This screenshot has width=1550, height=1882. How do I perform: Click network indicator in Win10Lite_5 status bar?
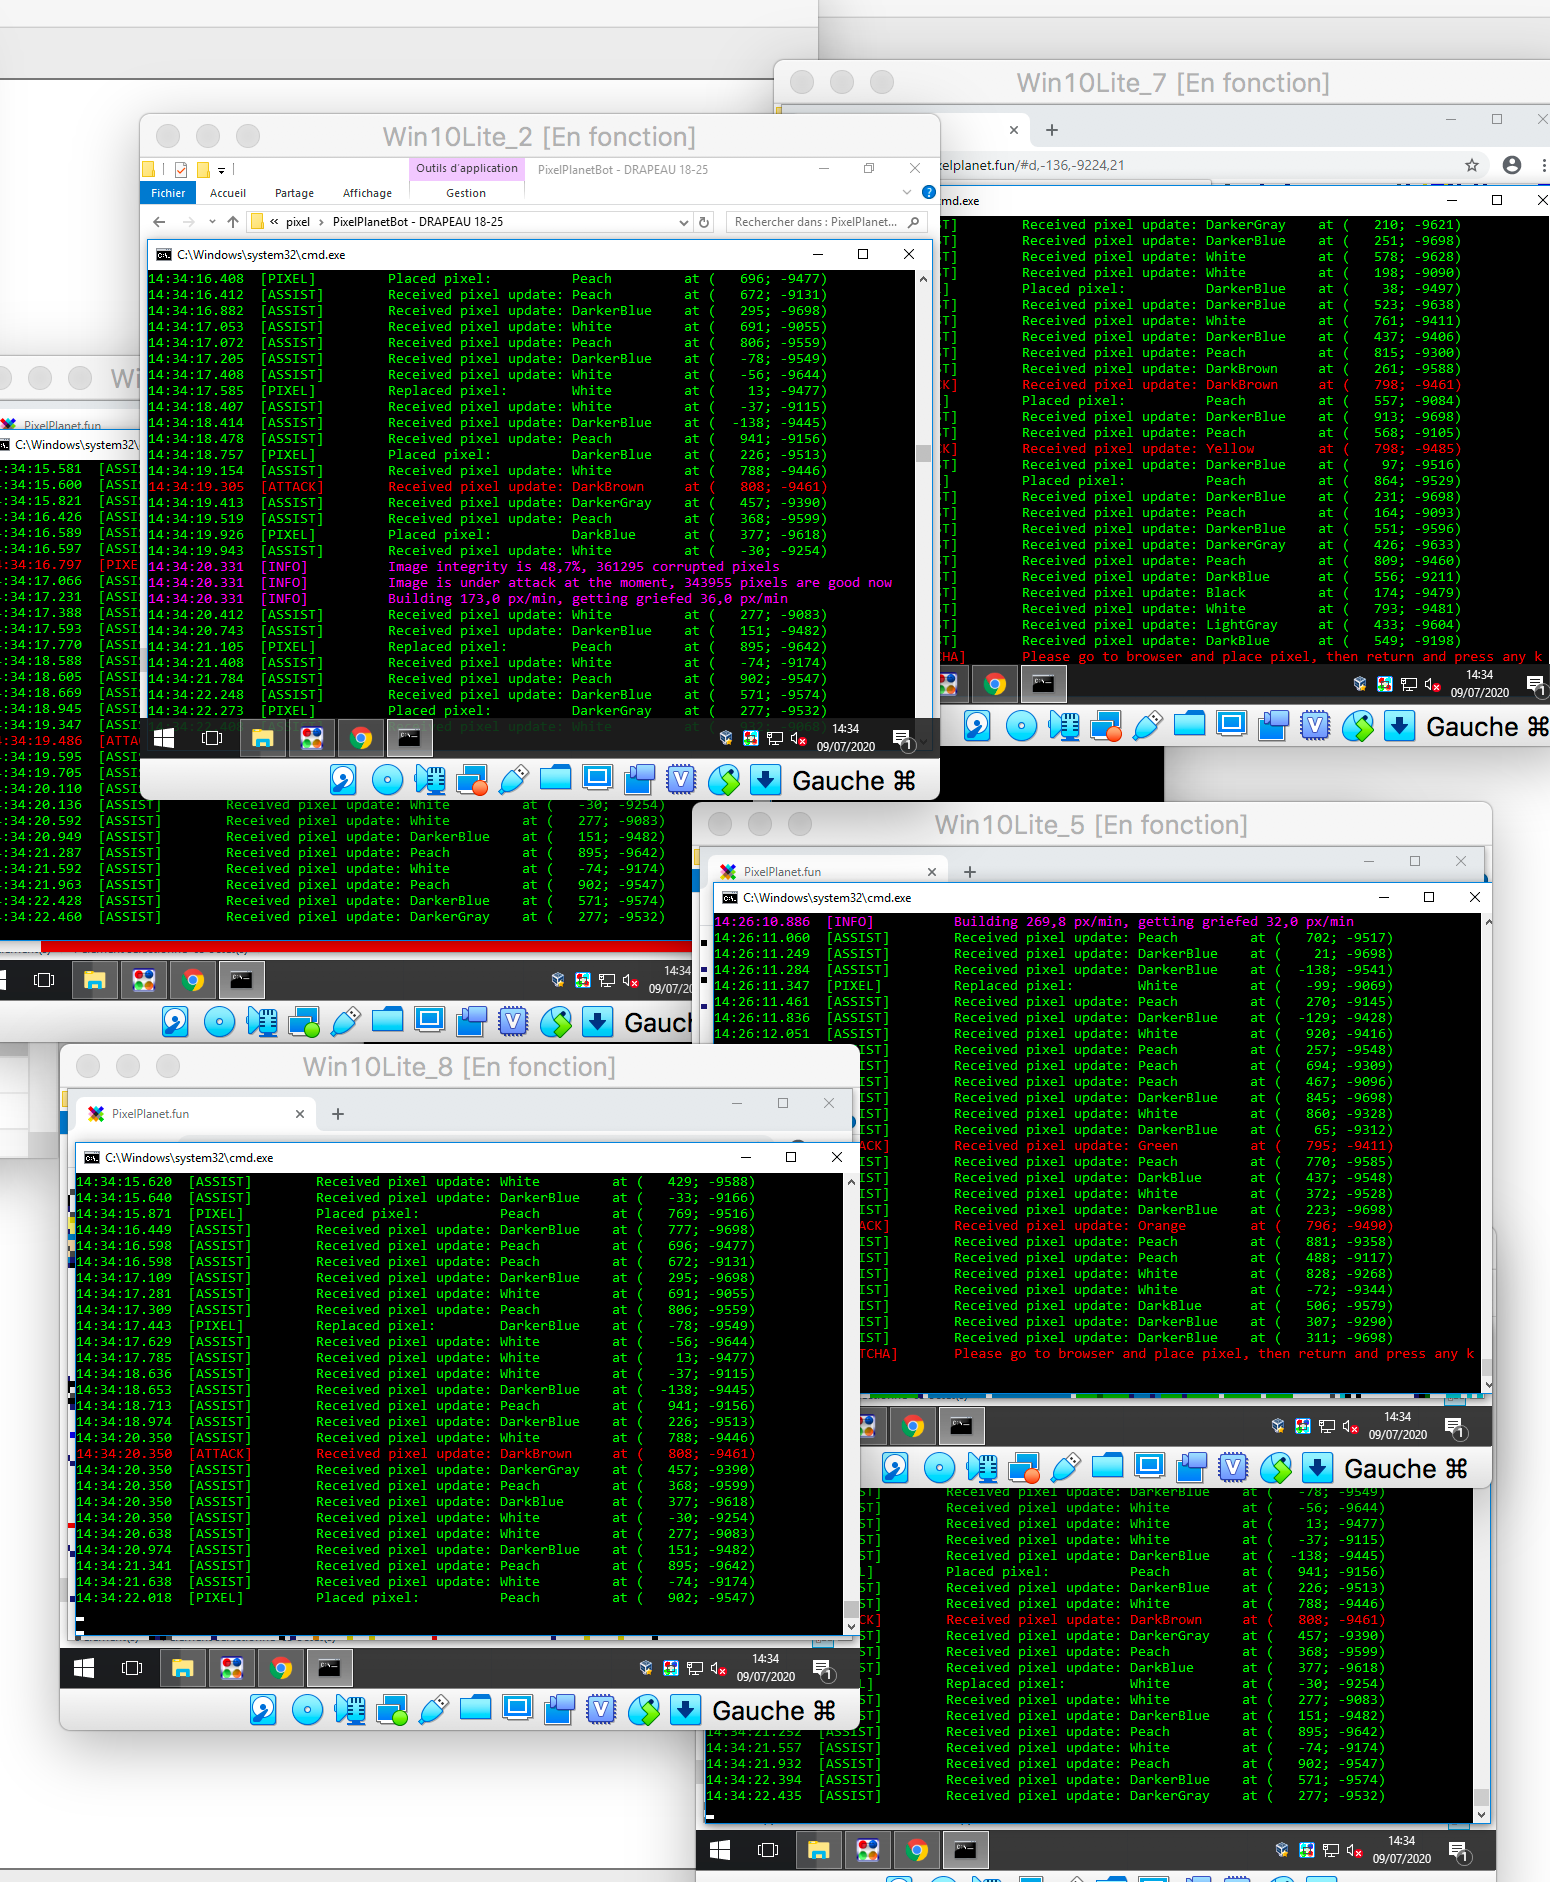point(1023,1468)
